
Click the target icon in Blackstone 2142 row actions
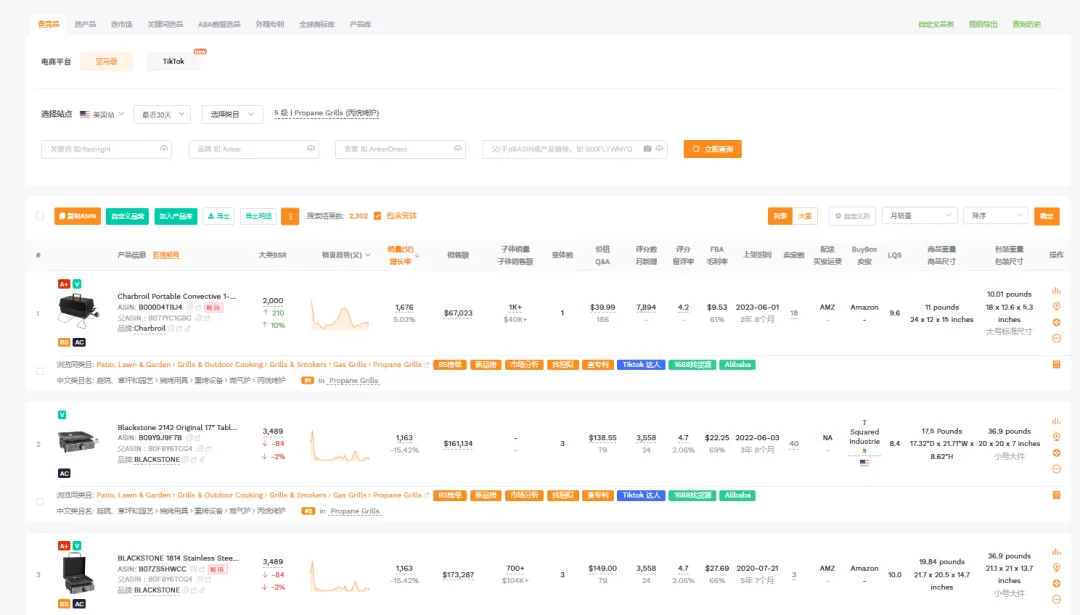pyautogui.click(x=1056, y=437)
